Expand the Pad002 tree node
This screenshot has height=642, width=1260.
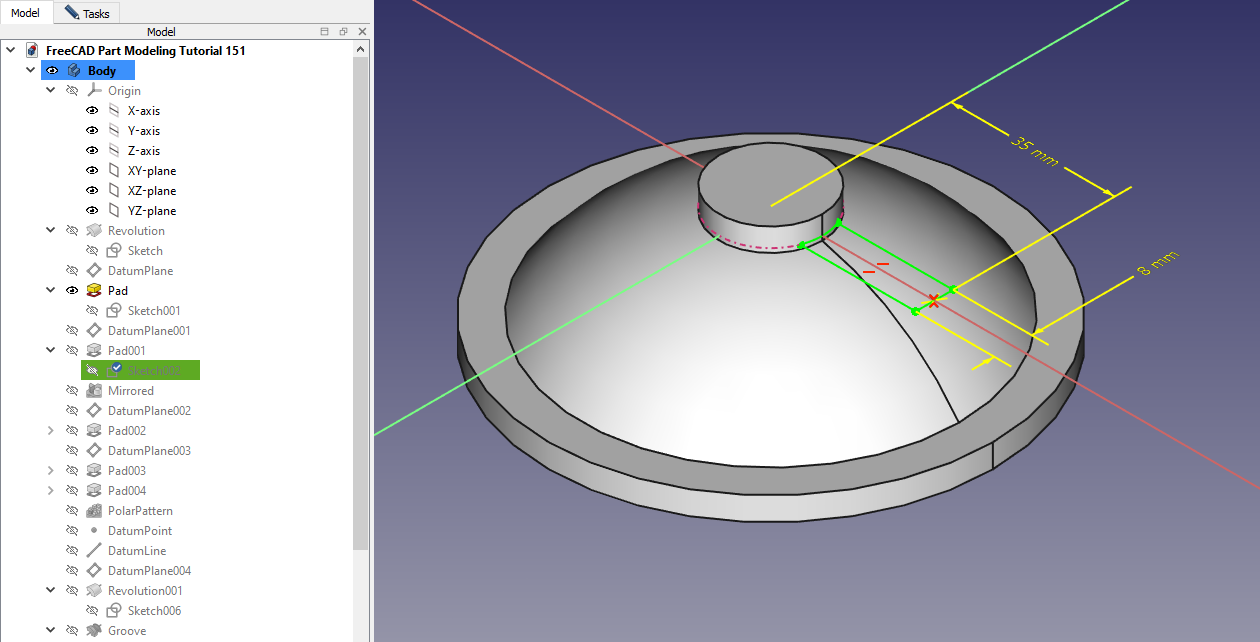51,431
